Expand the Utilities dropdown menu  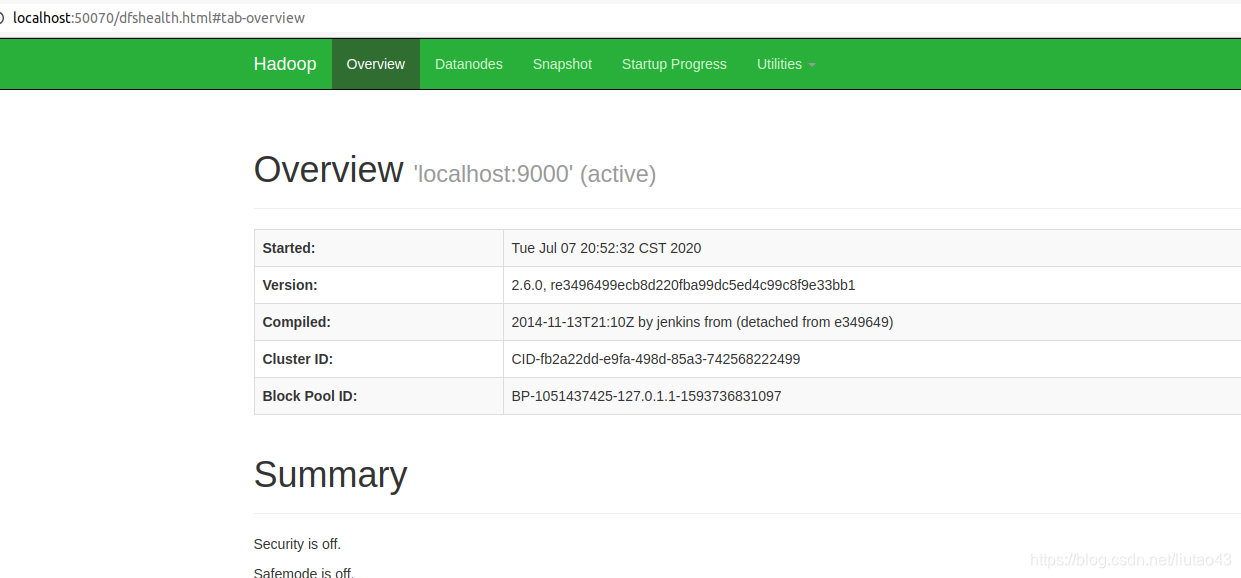(x=786, y=64)
